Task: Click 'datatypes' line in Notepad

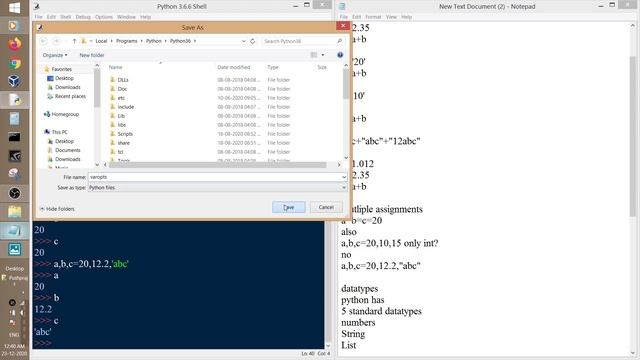Action: click(359, 289)
